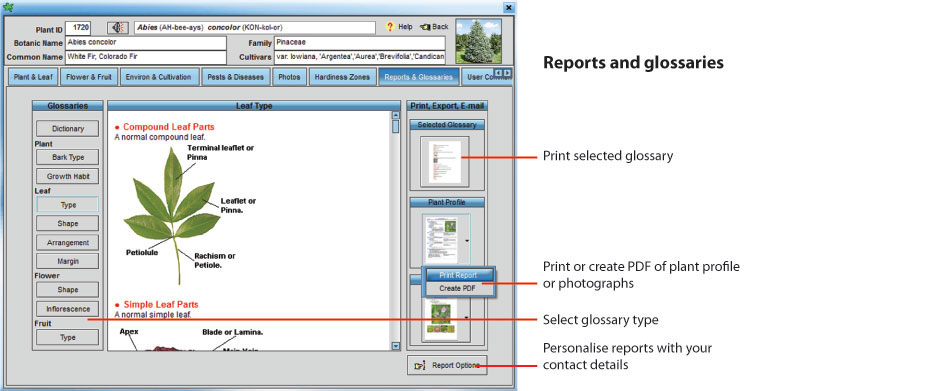Open the Environ & Cultivation tab
This screenshot has height=391, width=950.
(x=159, y=77)
